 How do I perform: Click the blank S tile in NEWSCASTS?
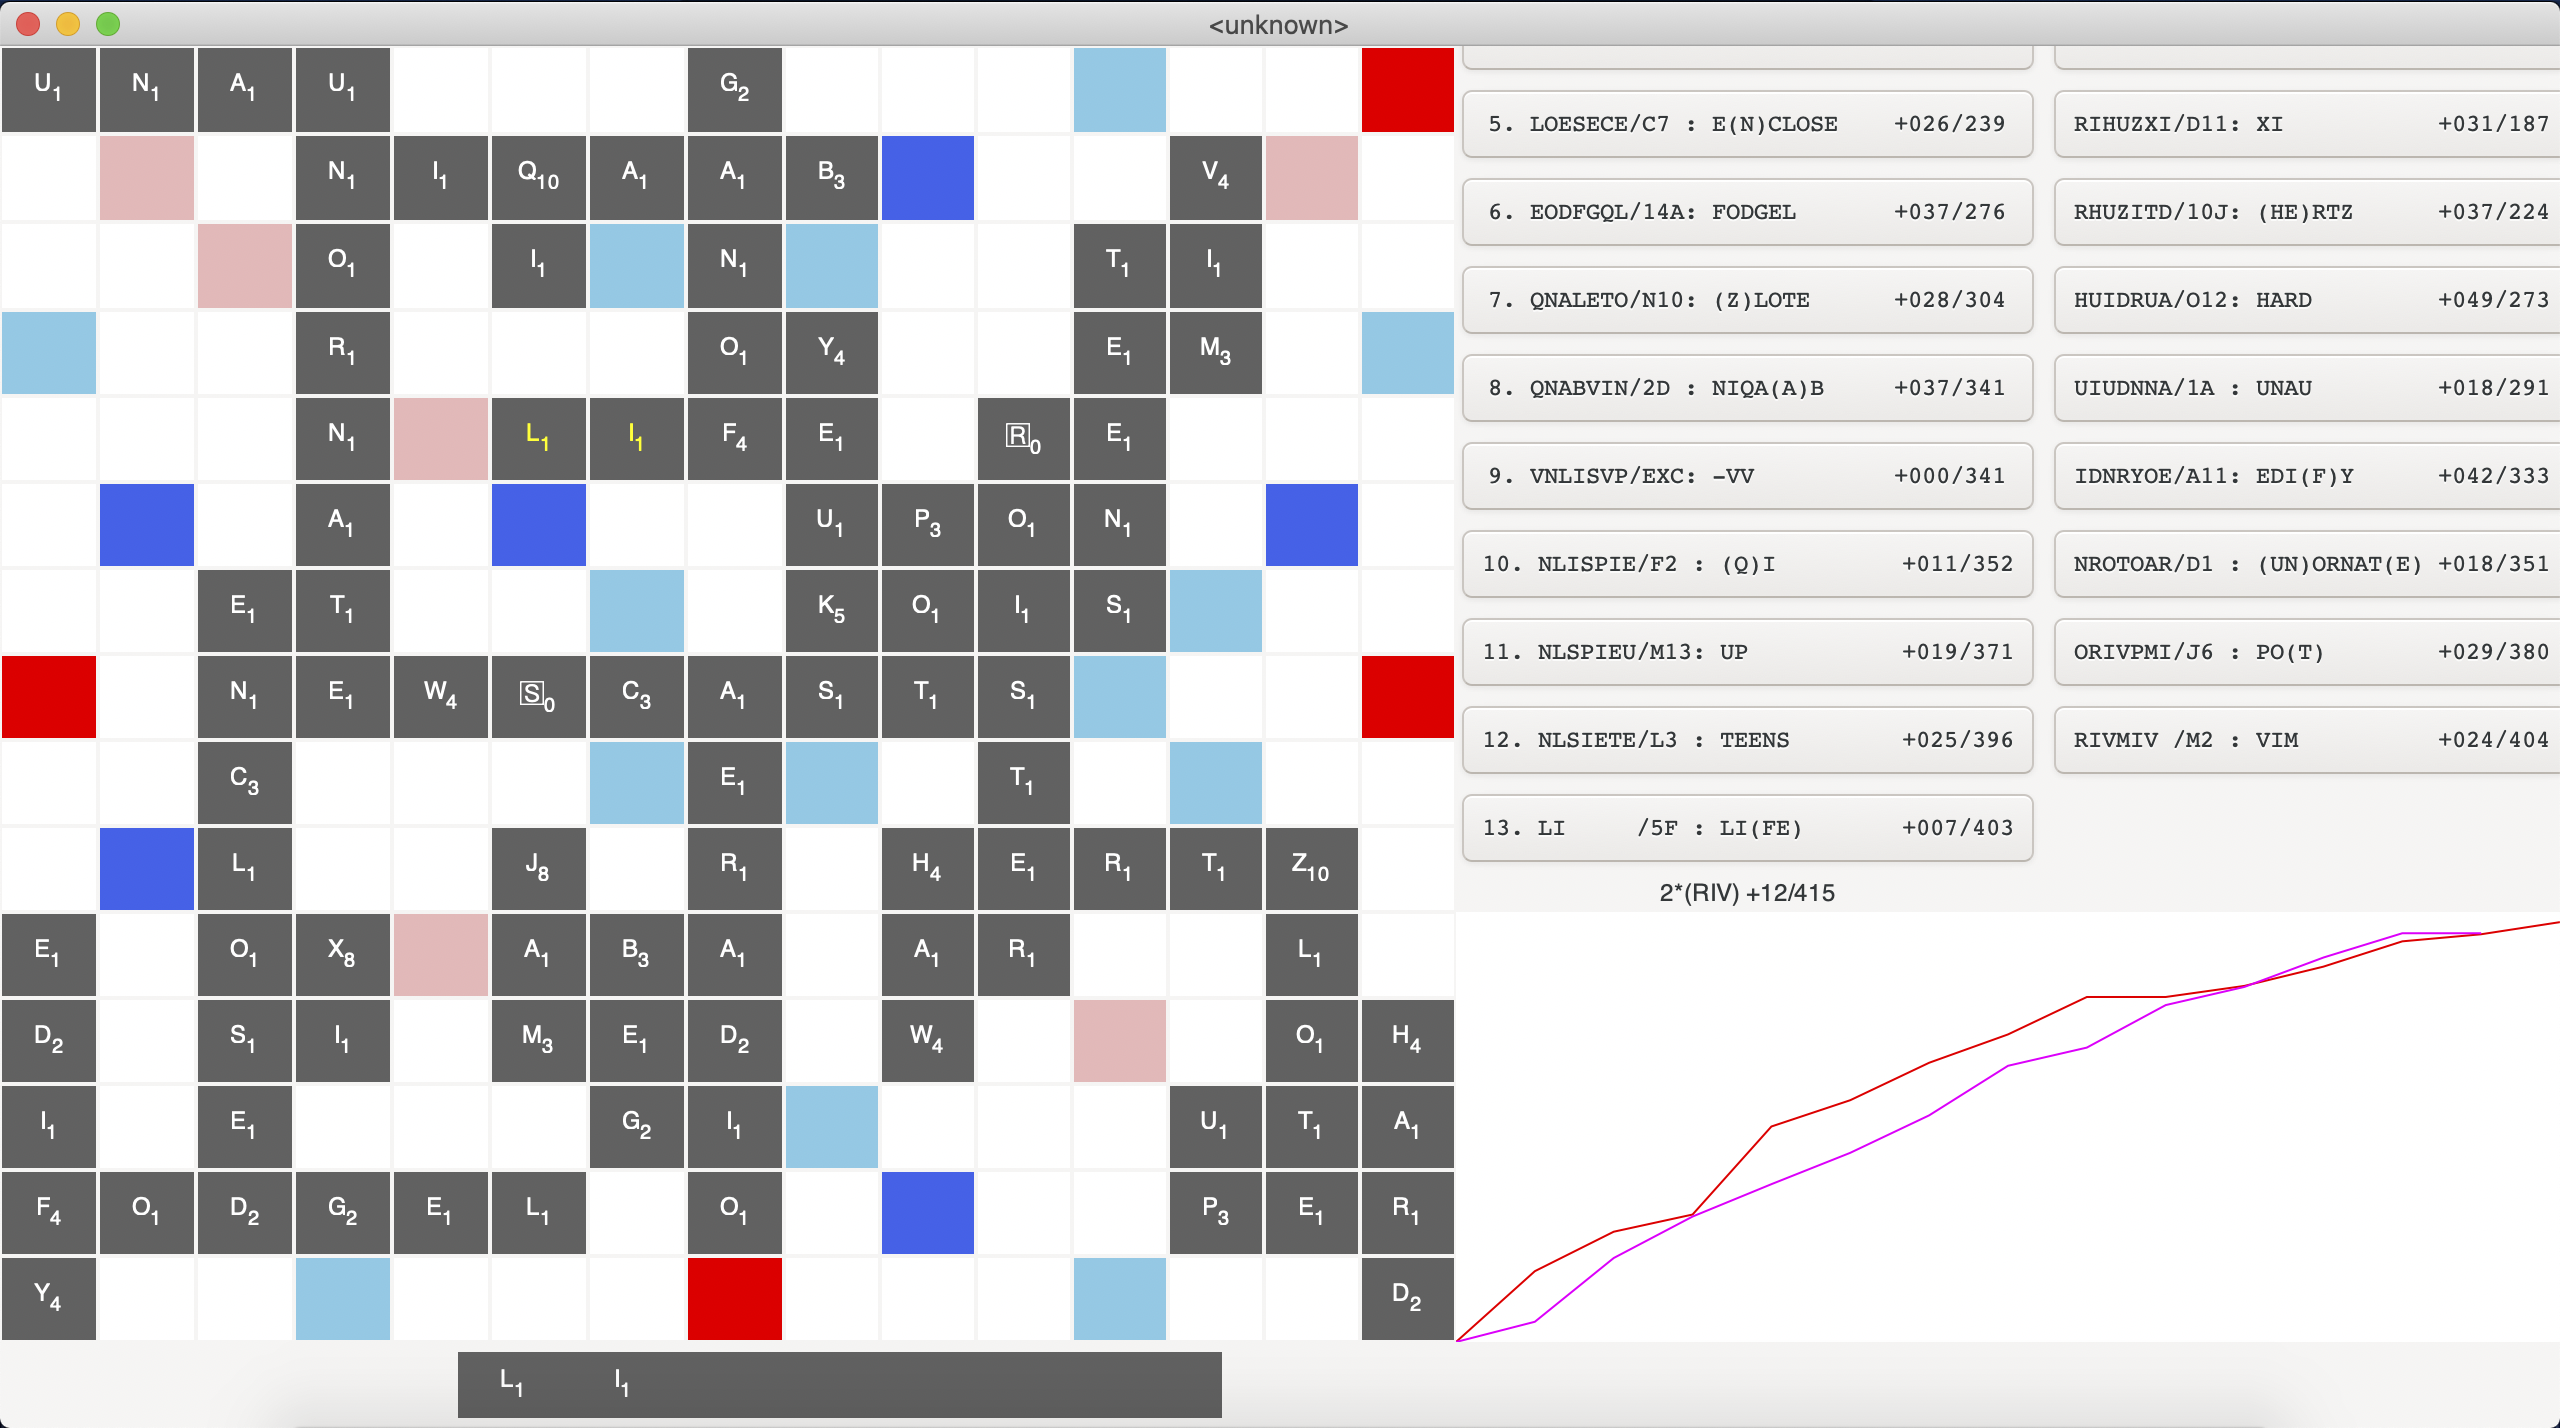pos(538,695)
